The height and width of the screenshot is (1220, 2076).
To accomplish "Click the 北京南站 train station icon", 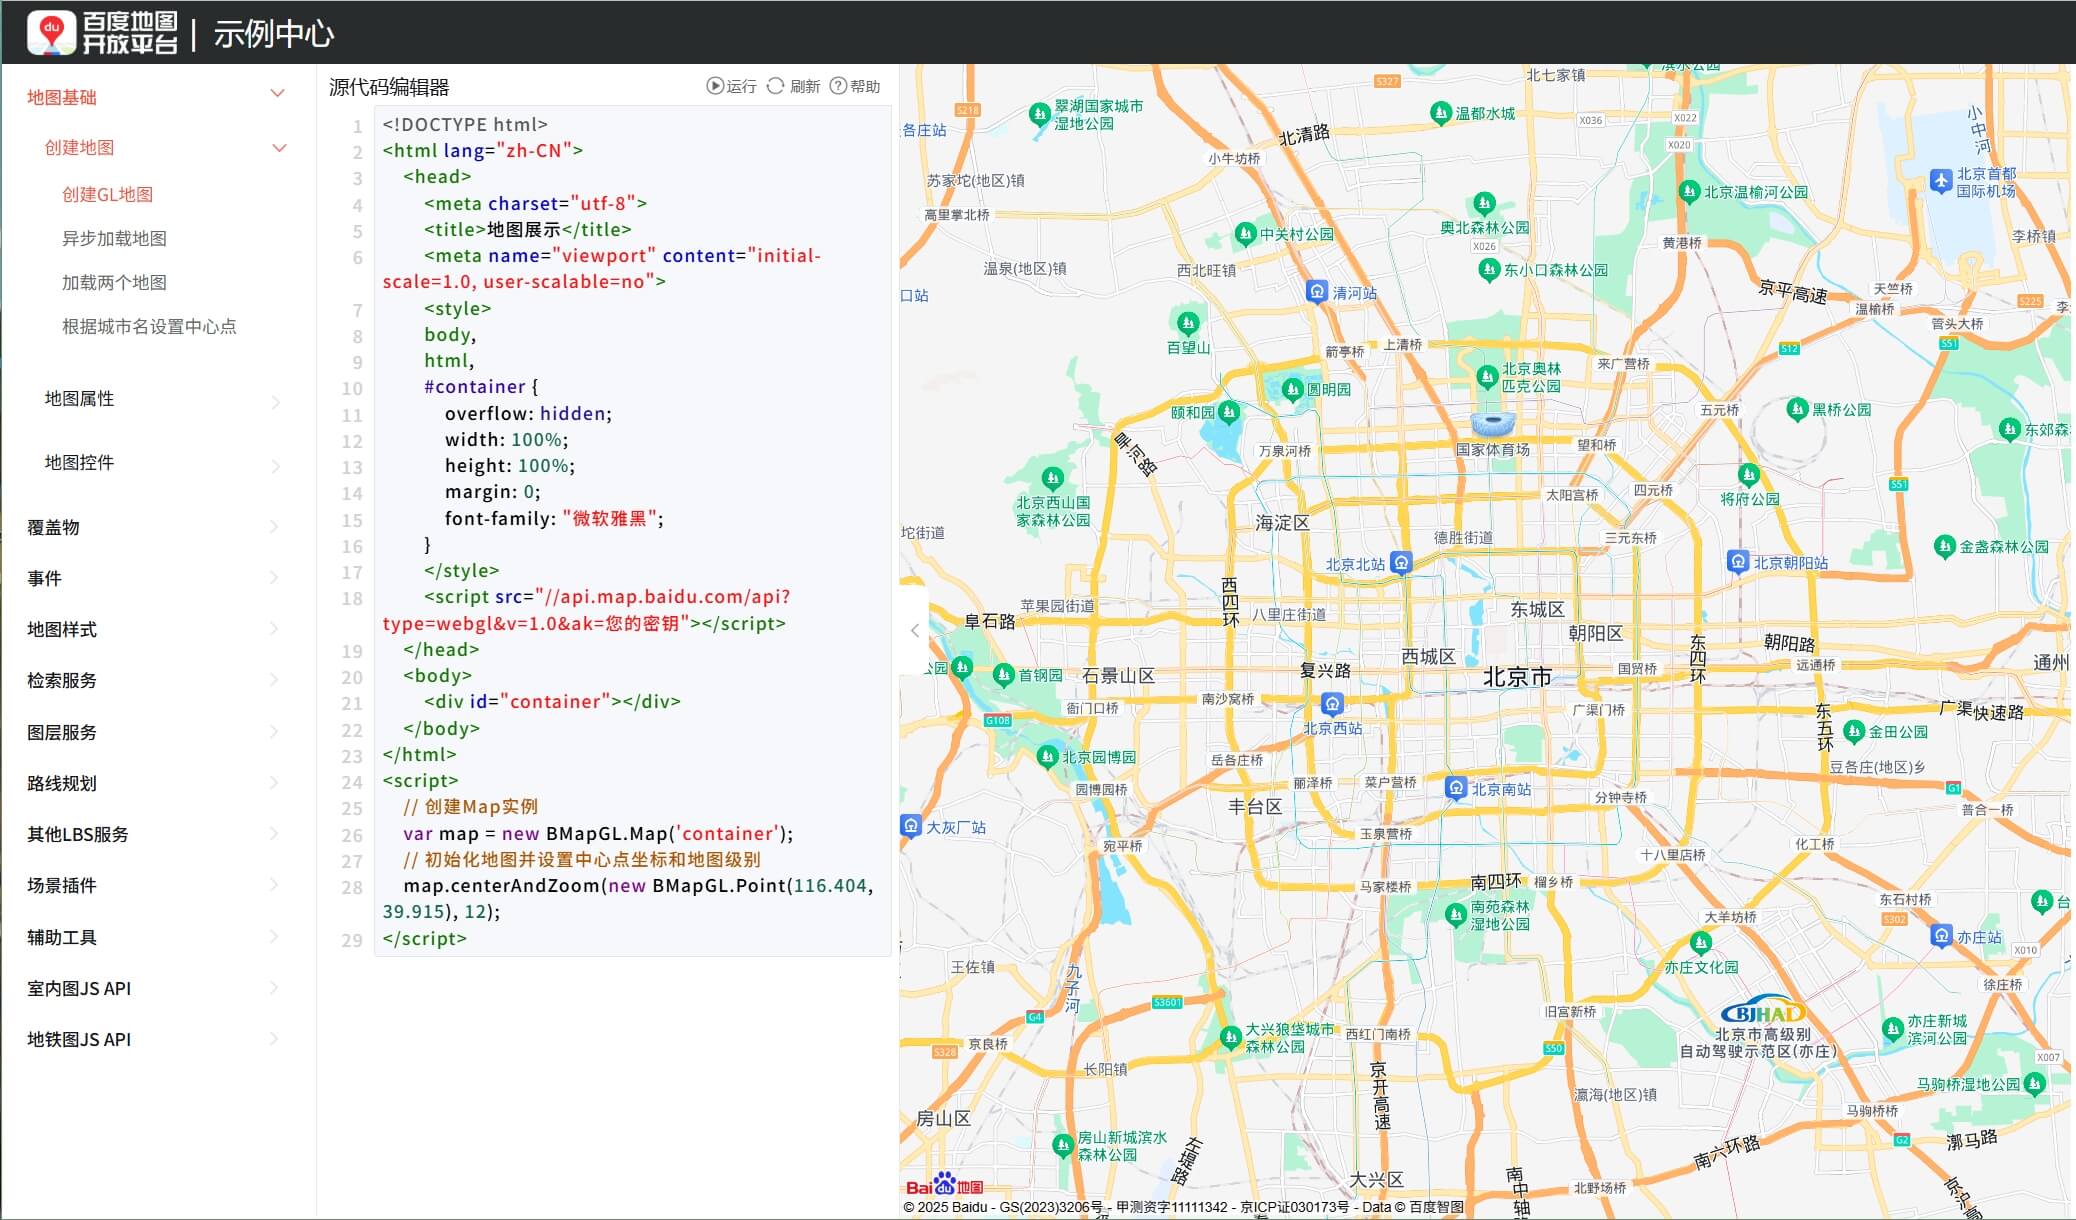I will pyautogui.click(x=1456, y=788).
